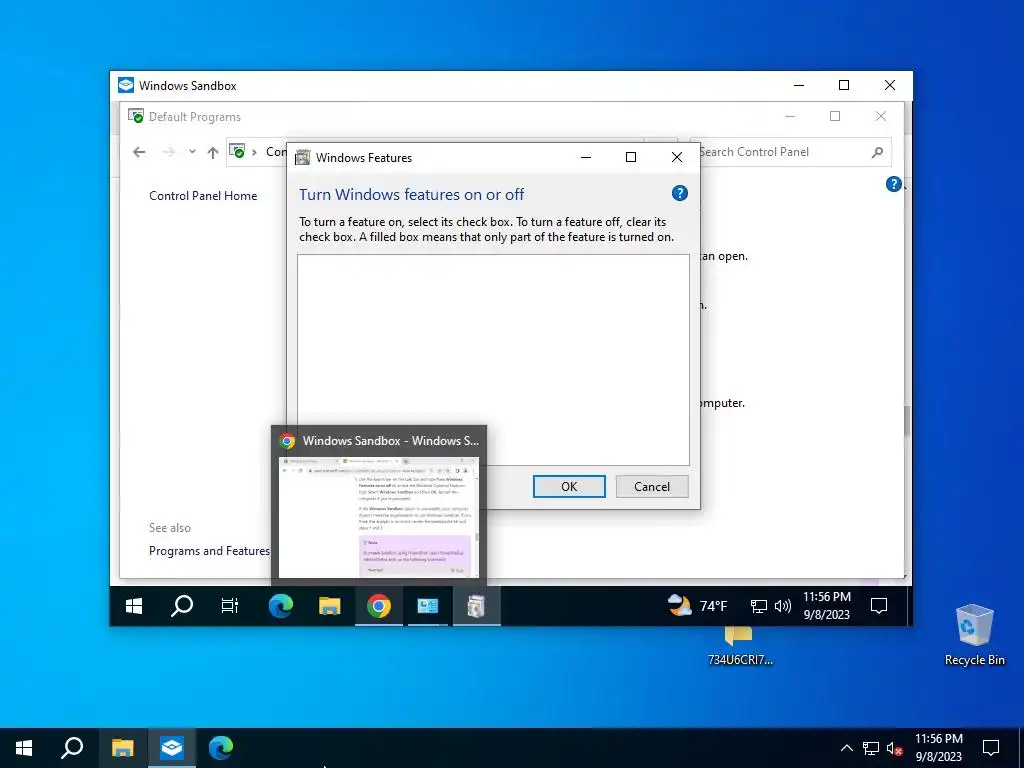Click the Windows Features title bar icon
This screenshot has width=1024, height=768.
tap(302, 157)
